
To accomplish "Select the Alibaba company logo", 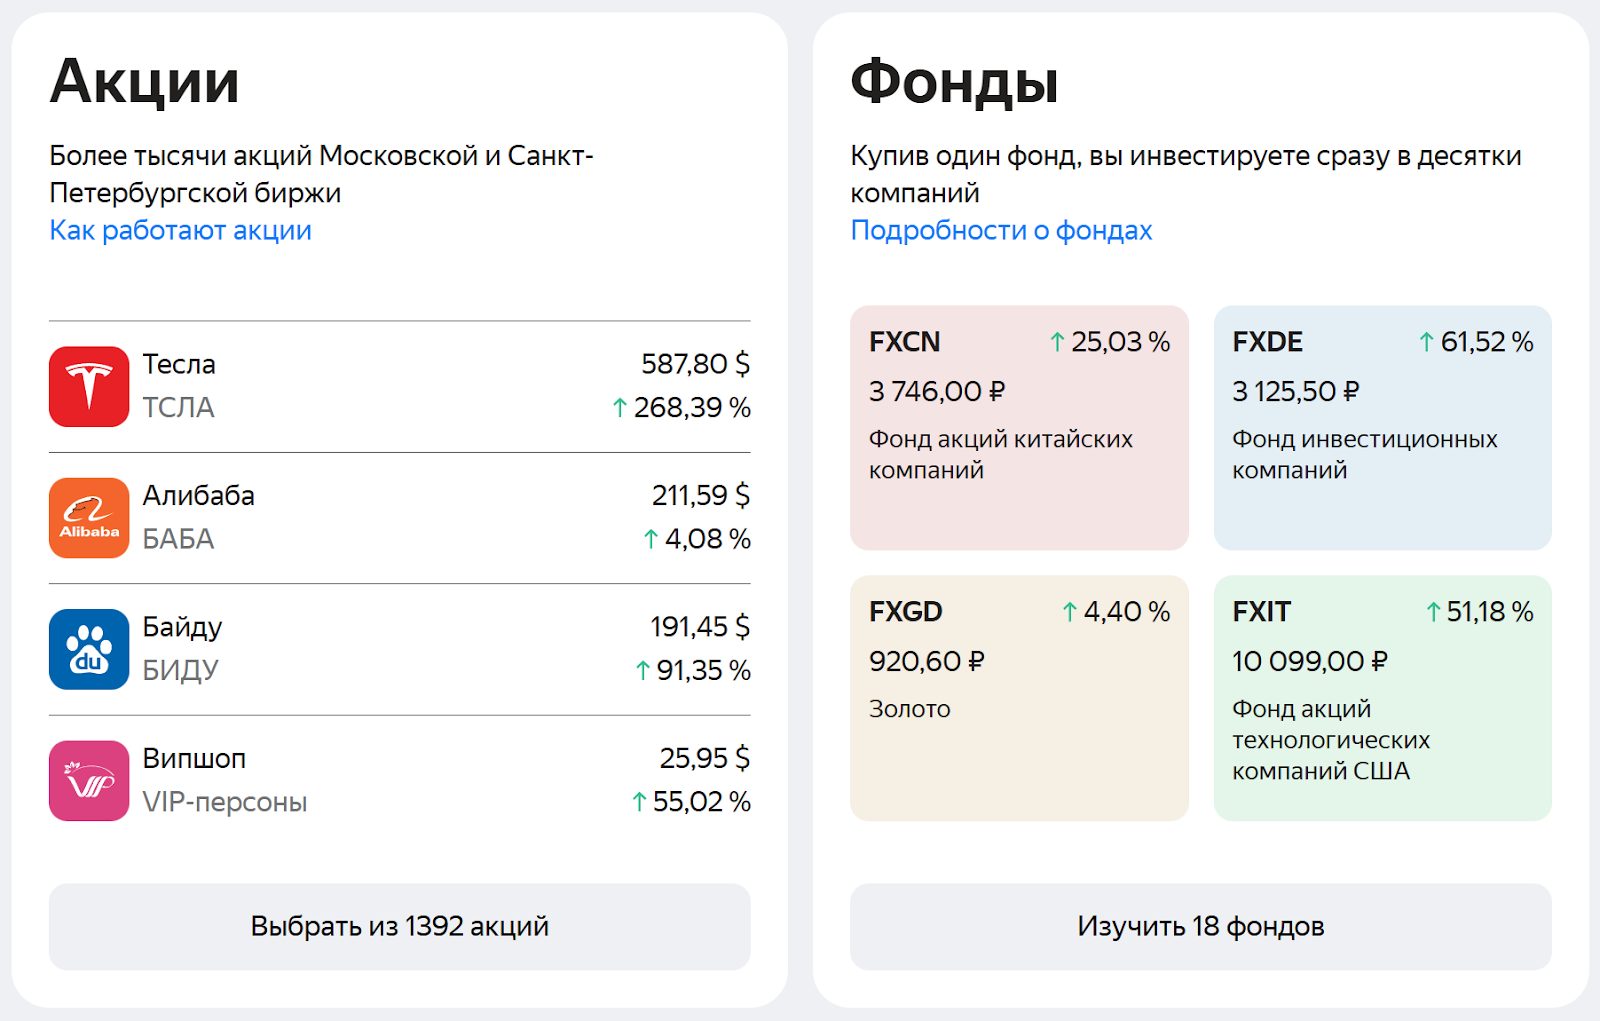I will (88, 517).
